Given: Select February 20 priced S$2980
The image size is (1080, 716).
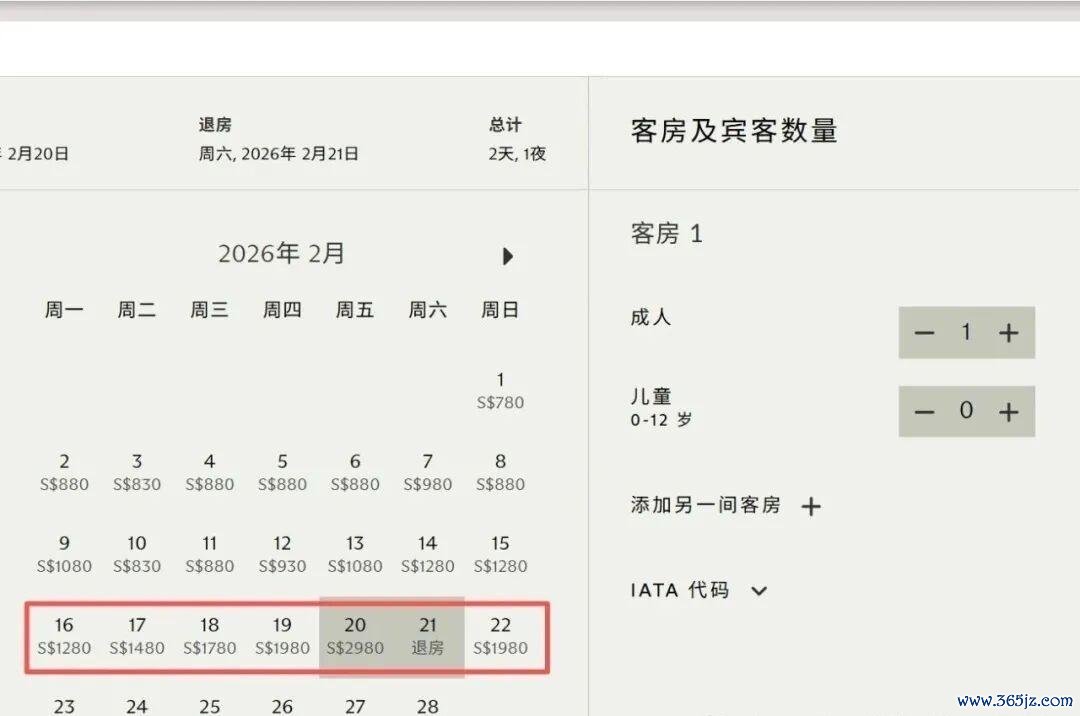Looking at the screenshot, I should (x=355, y=636).
